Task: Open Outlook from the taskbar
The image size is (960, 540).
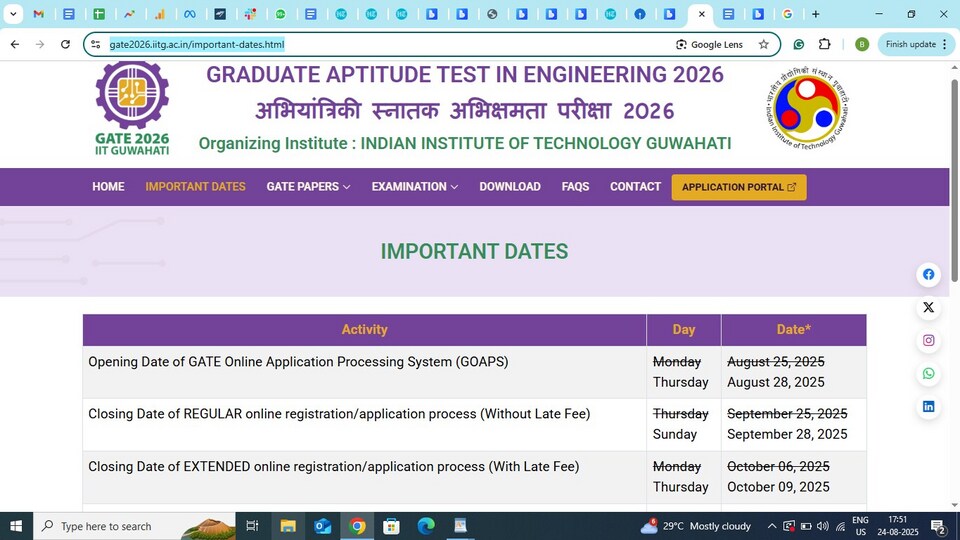Action: (323, 526)
